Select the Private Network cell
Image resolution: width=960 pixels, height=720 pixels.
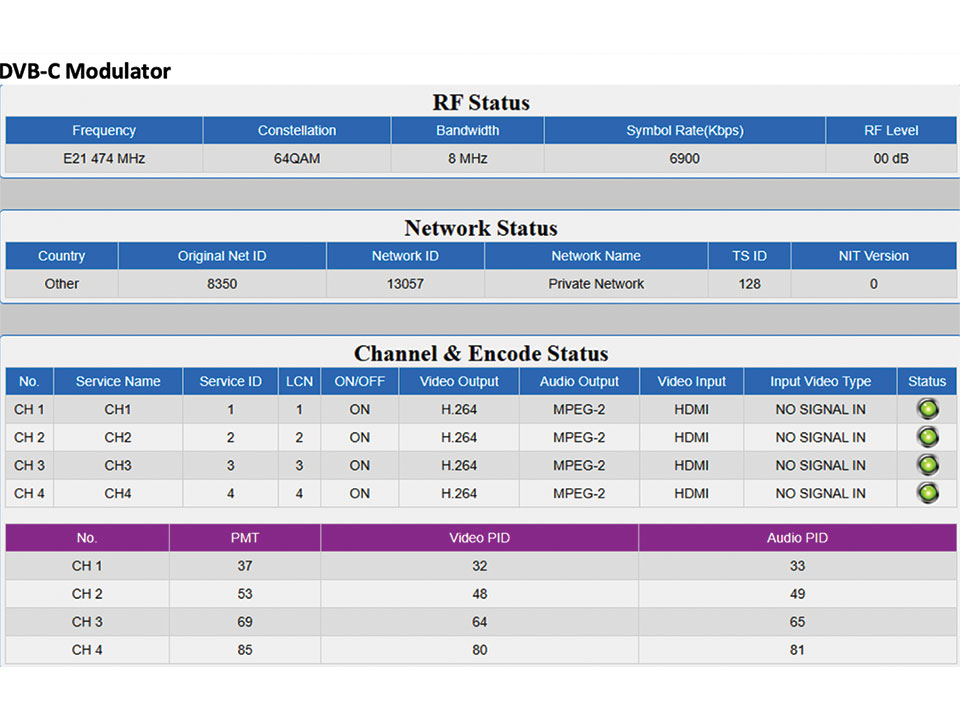[x=596, y=284]
